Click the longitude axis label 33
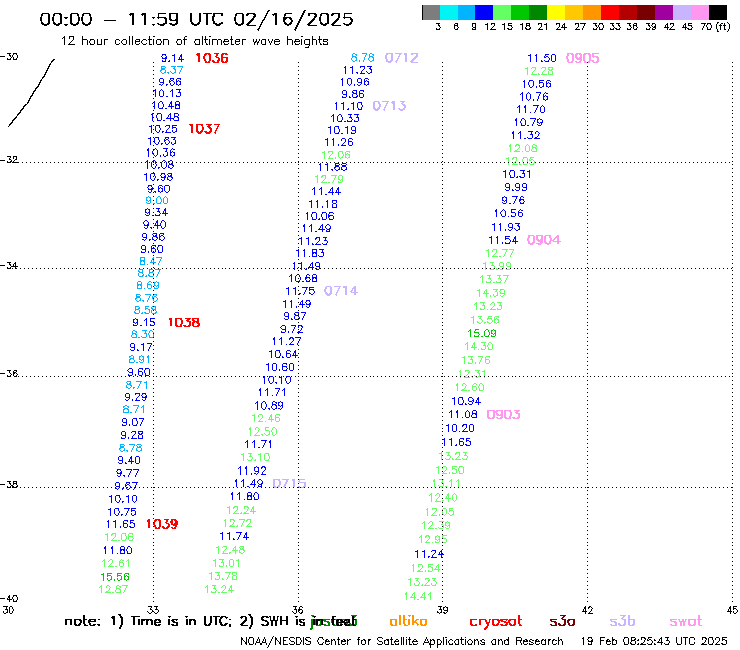This screenshot has height=650, width=740. pyautogui.click(x=153, y=610)
